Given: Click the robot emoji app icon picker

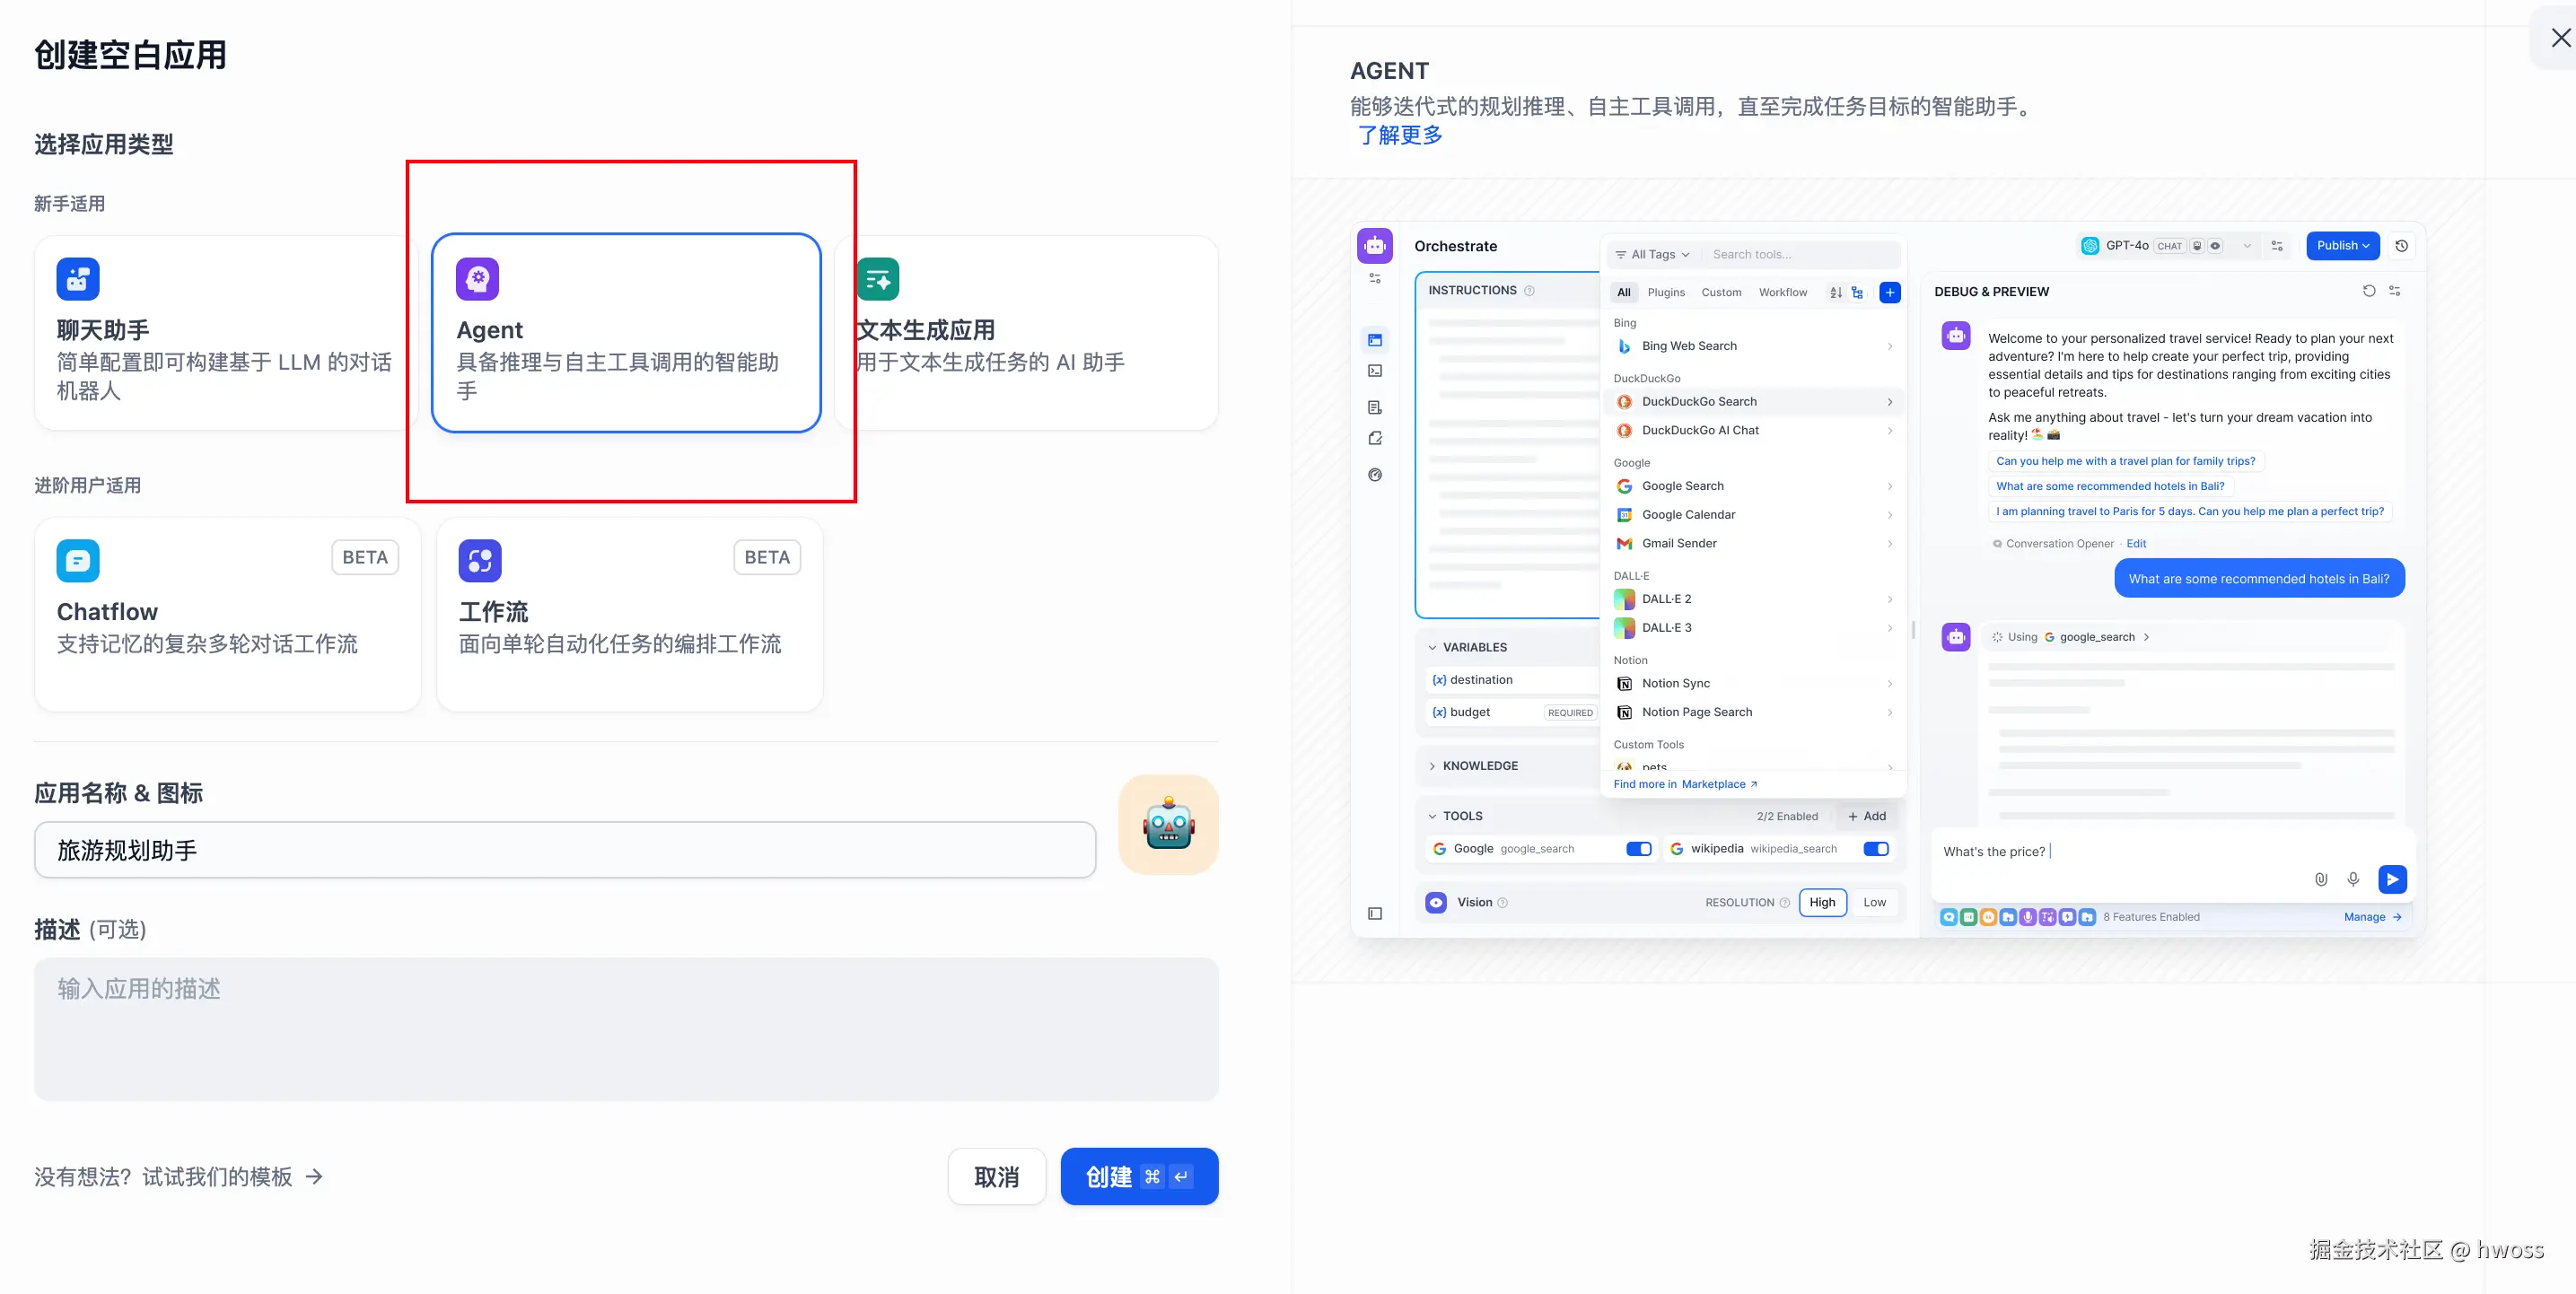Looking at the screenshot, I should point(1168,825).
